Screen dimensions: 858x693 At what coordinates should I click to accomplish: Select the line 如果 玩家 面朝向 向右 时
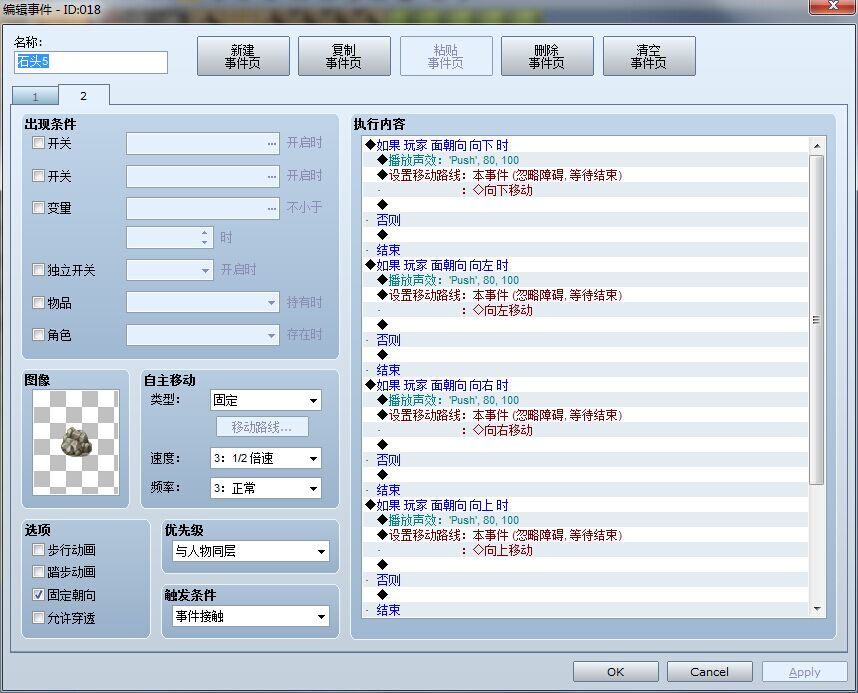(586, 385)
